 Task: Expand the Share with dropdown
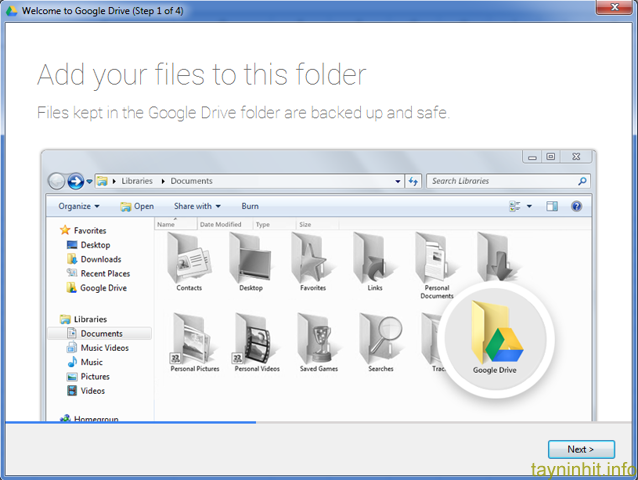[x=197, y=206]
